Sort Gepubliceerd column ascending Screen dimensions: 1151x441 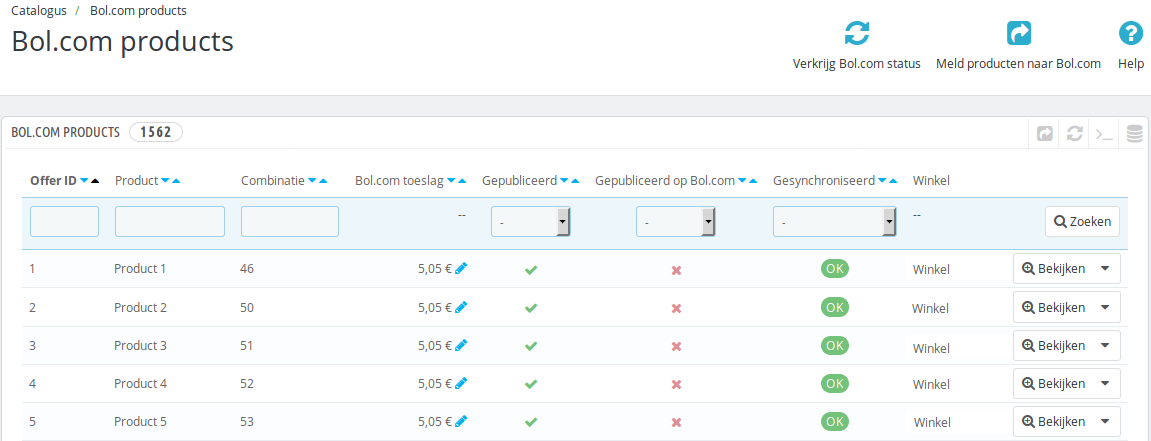[575, 181]
